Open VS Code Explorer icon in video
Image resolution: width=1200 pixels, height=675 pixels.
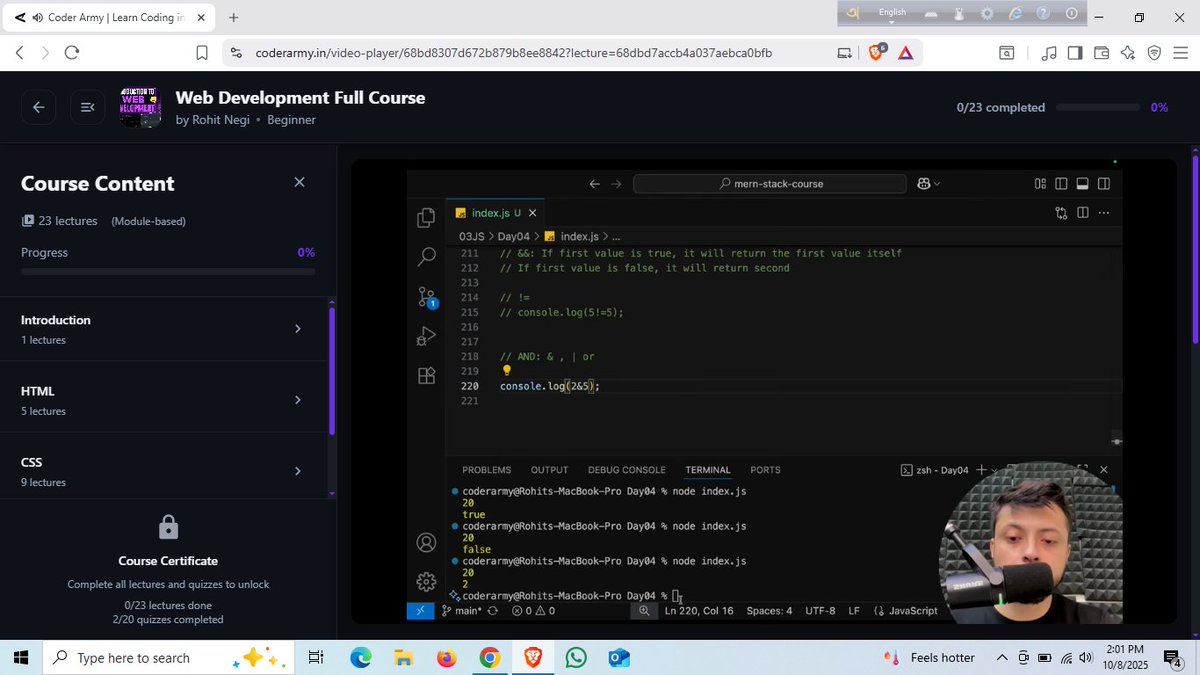coord(426,217)
